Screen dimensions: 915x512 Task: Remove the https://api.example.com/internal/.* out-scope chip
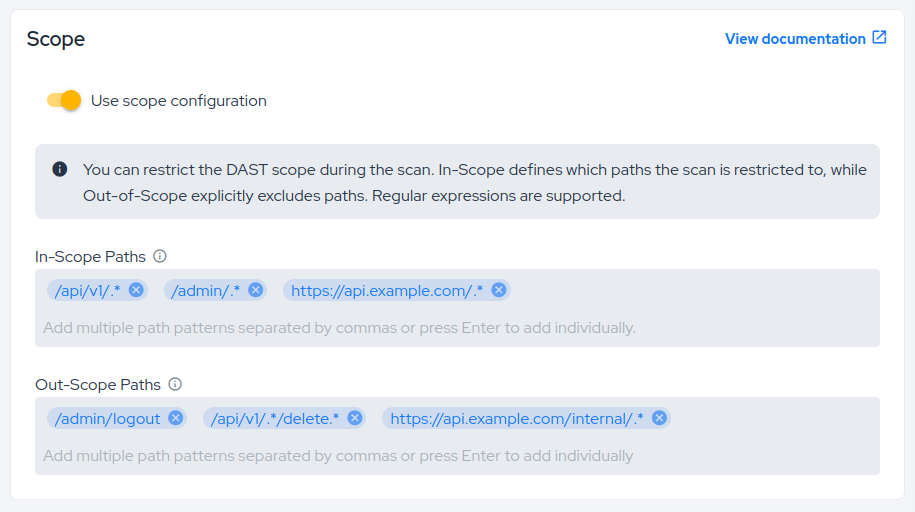(x=659, y=418)
